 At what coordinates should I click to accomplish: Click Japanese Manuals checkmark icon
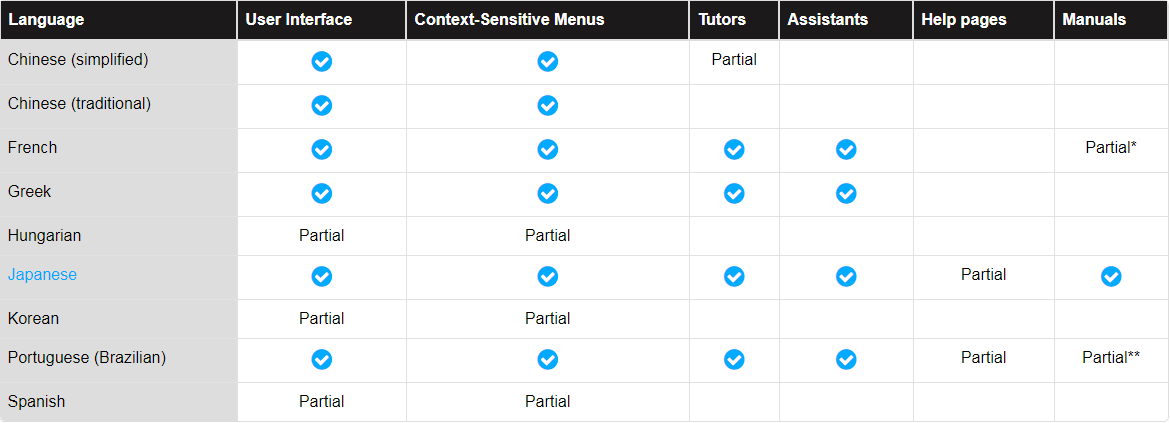(1111, 277)
